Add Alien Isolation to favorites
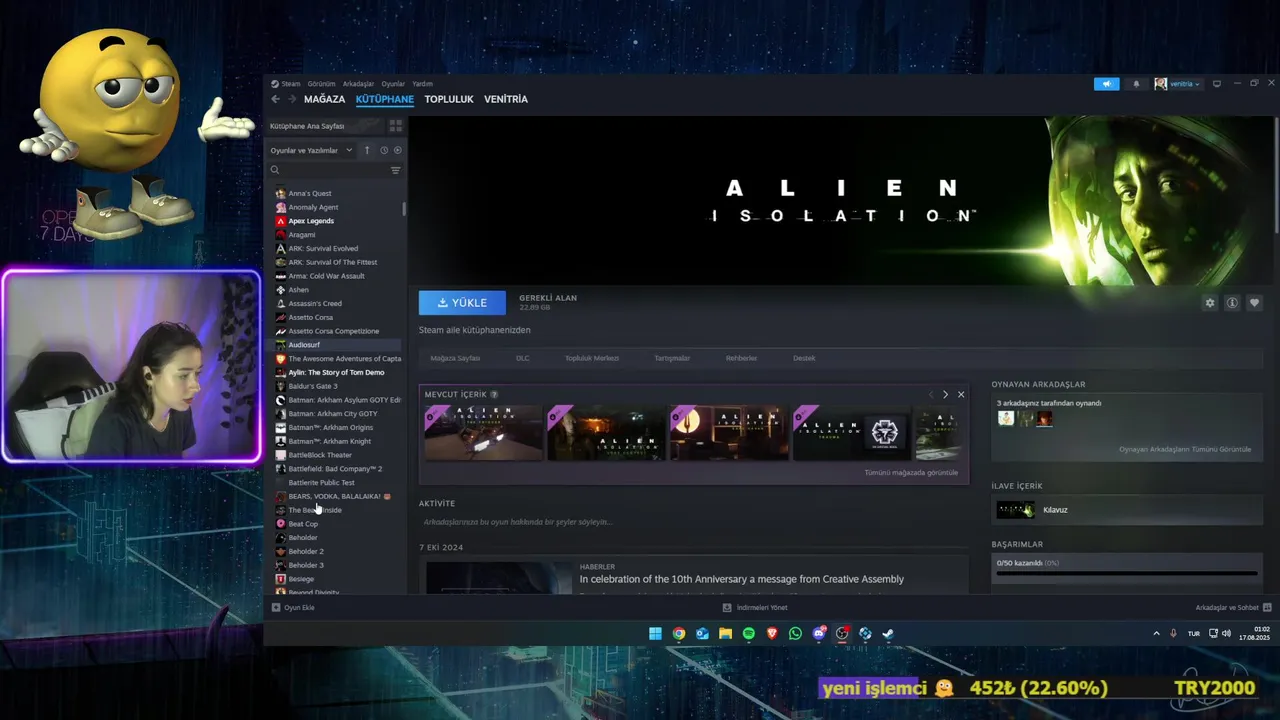Screen dimensions: 1280x720 point(1255,303)
